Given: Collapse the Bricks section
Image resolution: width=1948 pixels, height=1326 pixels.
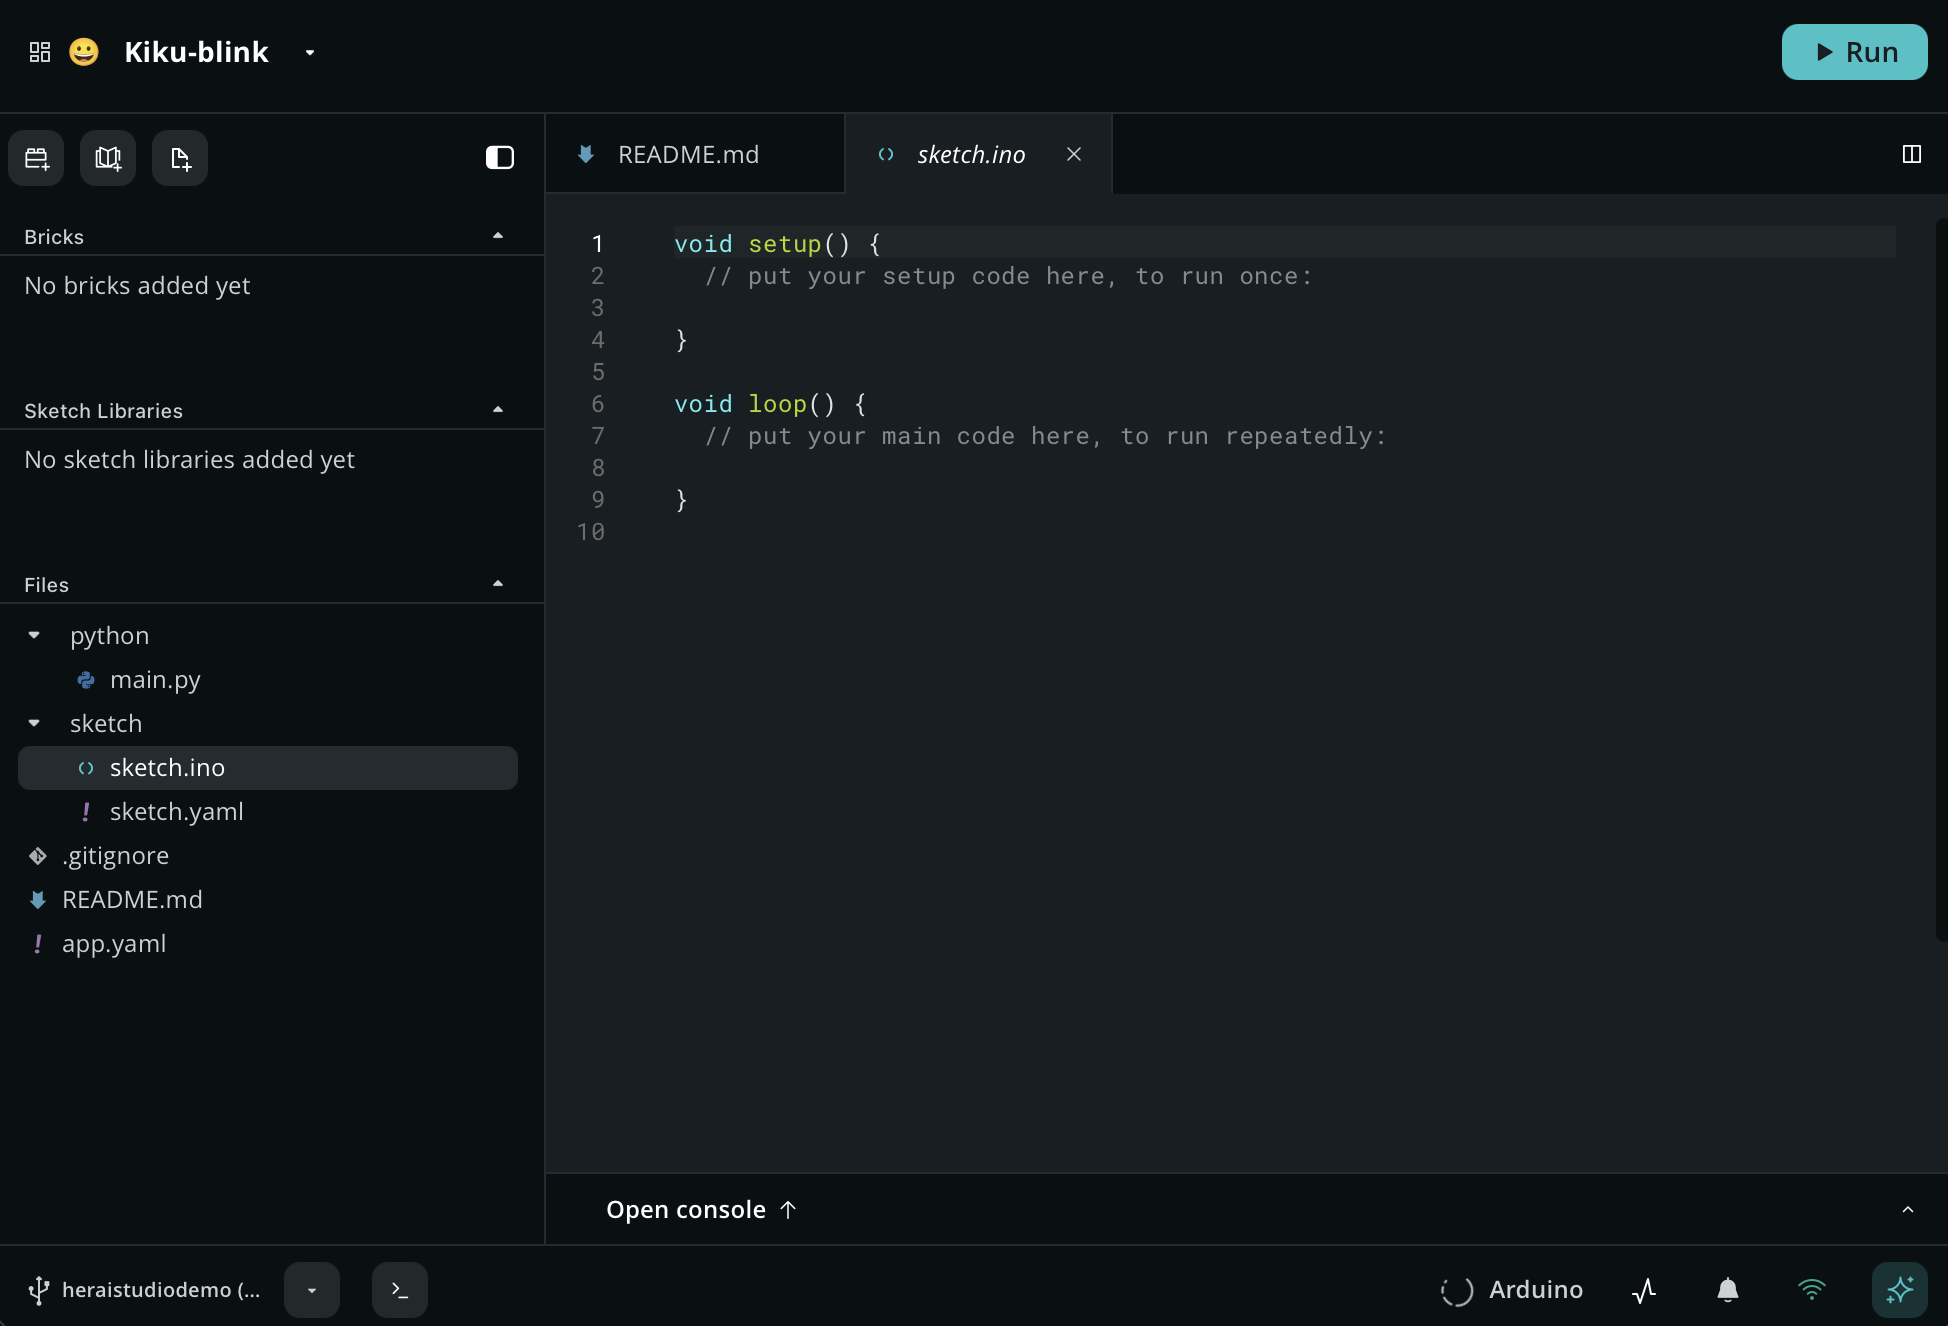Looking at the screenshot, I should [x=498, y=236].
